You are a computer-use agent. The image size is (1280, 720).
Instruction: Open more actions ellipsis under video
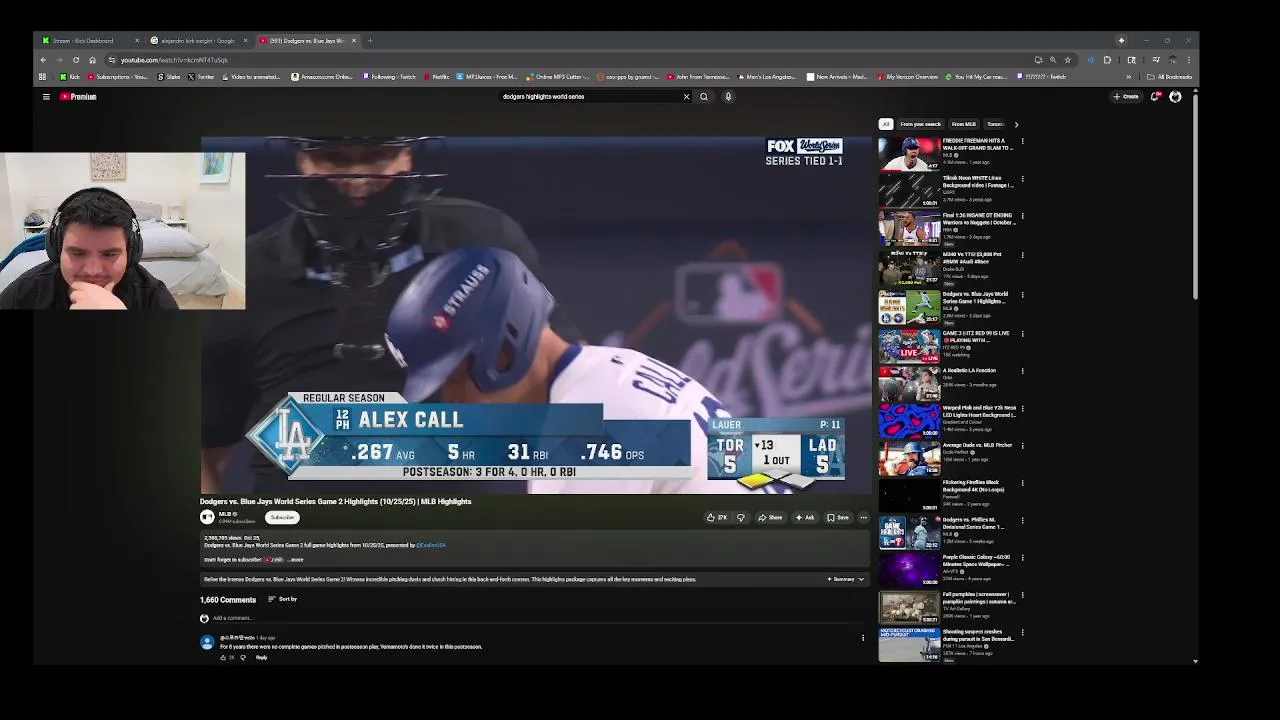863,518
